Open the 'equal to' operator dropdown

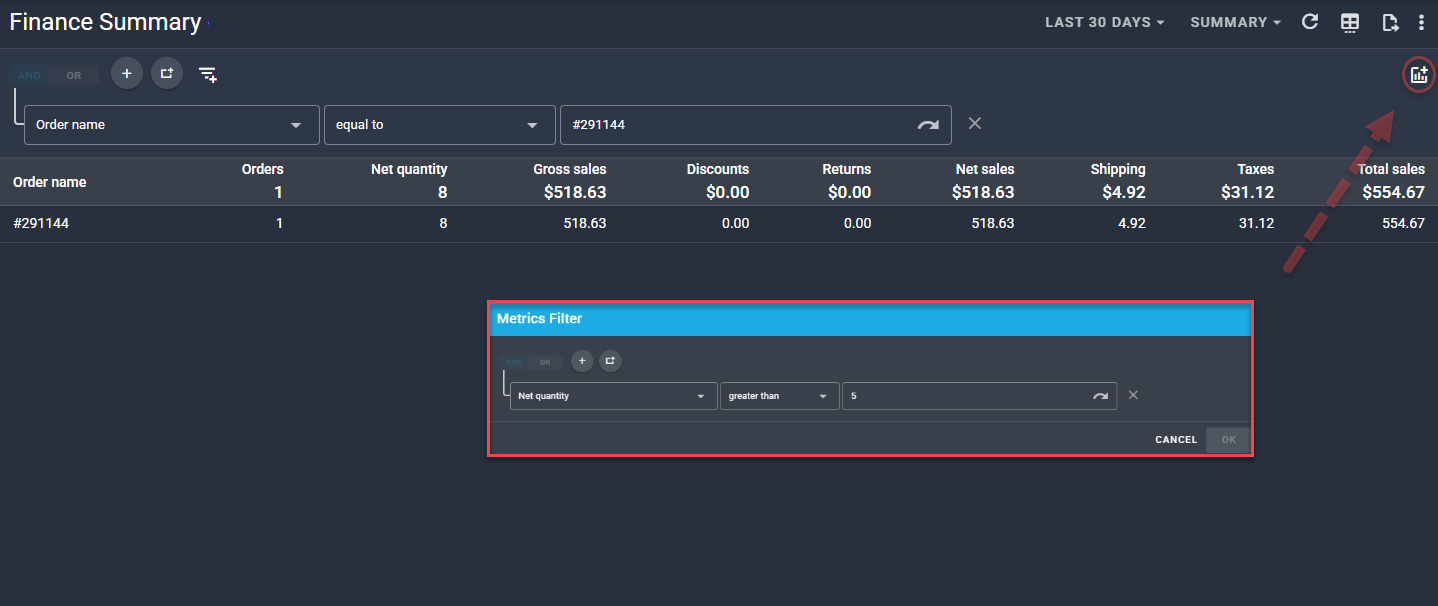click(x=439, y=125)
